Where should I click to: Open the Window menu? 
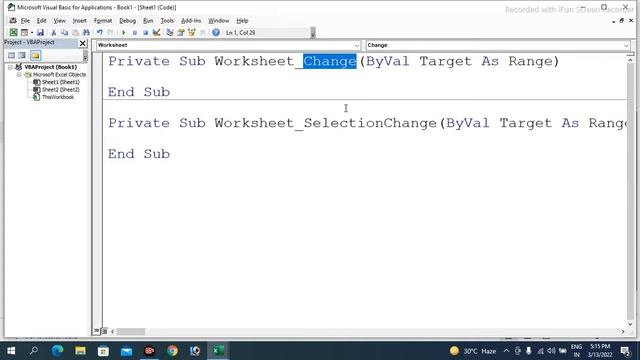point(219,20)
